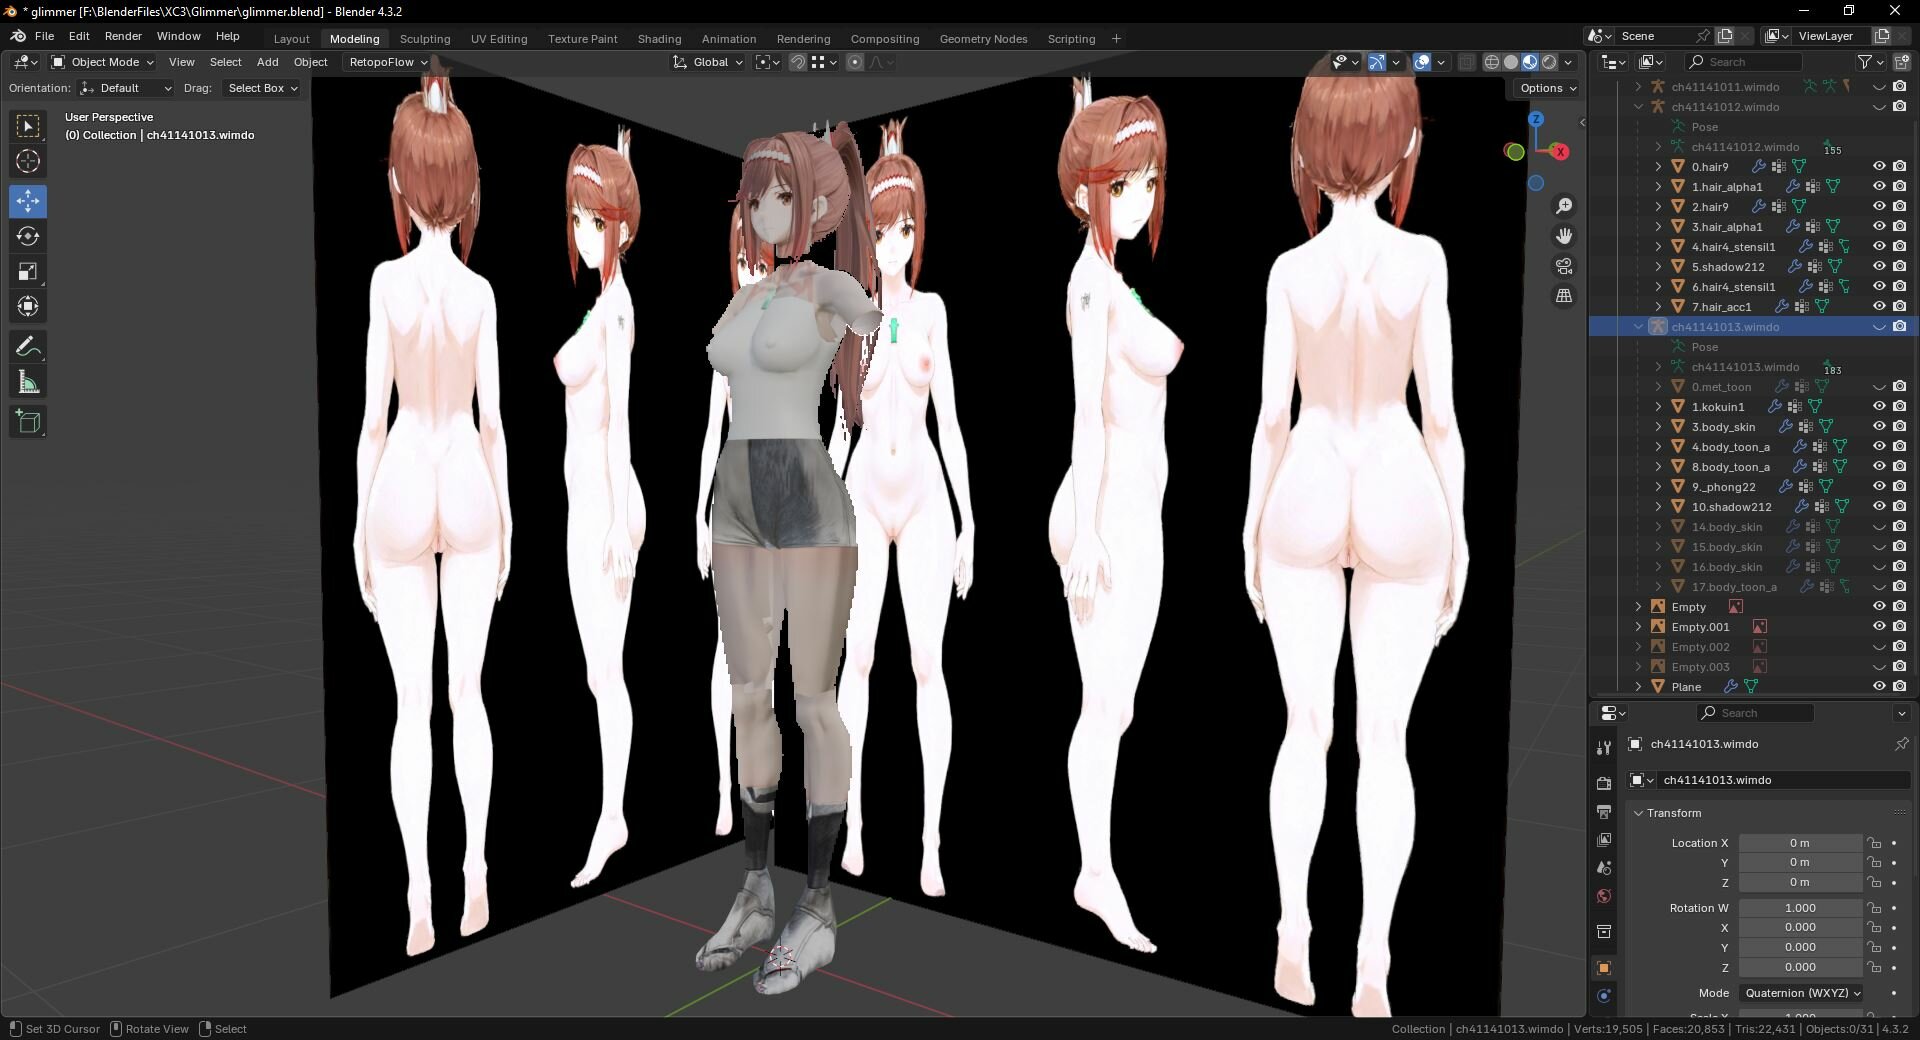
Task: Open Global transform orientation dropdown
Action: (708, 62)
